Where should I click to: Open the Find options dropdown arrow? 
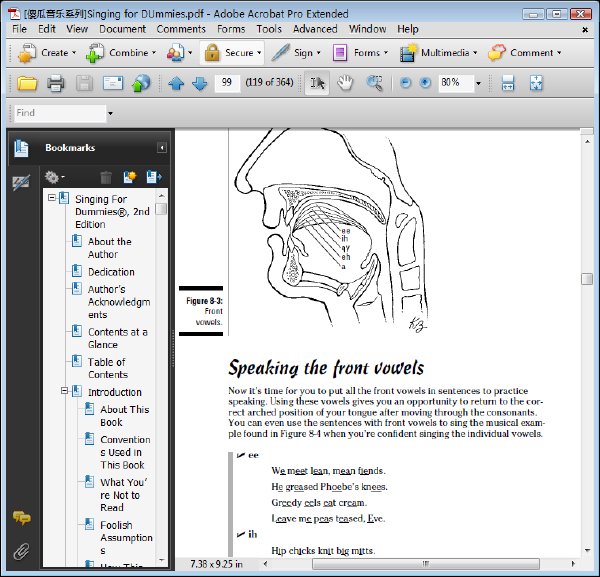[x=110, y=113]
